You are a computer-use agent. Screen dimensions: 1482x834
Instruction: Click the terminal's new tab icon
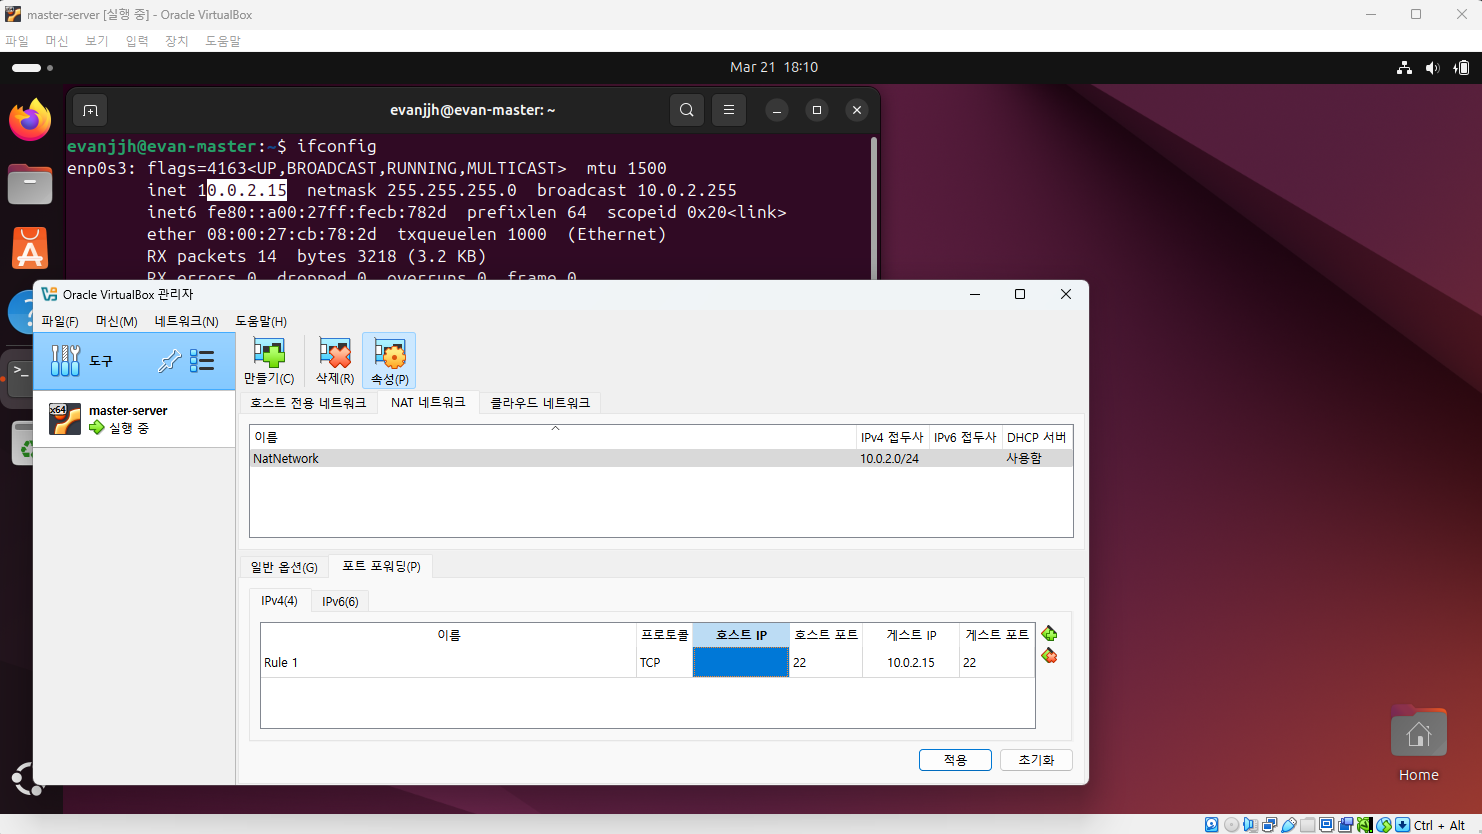coord(90,110)
